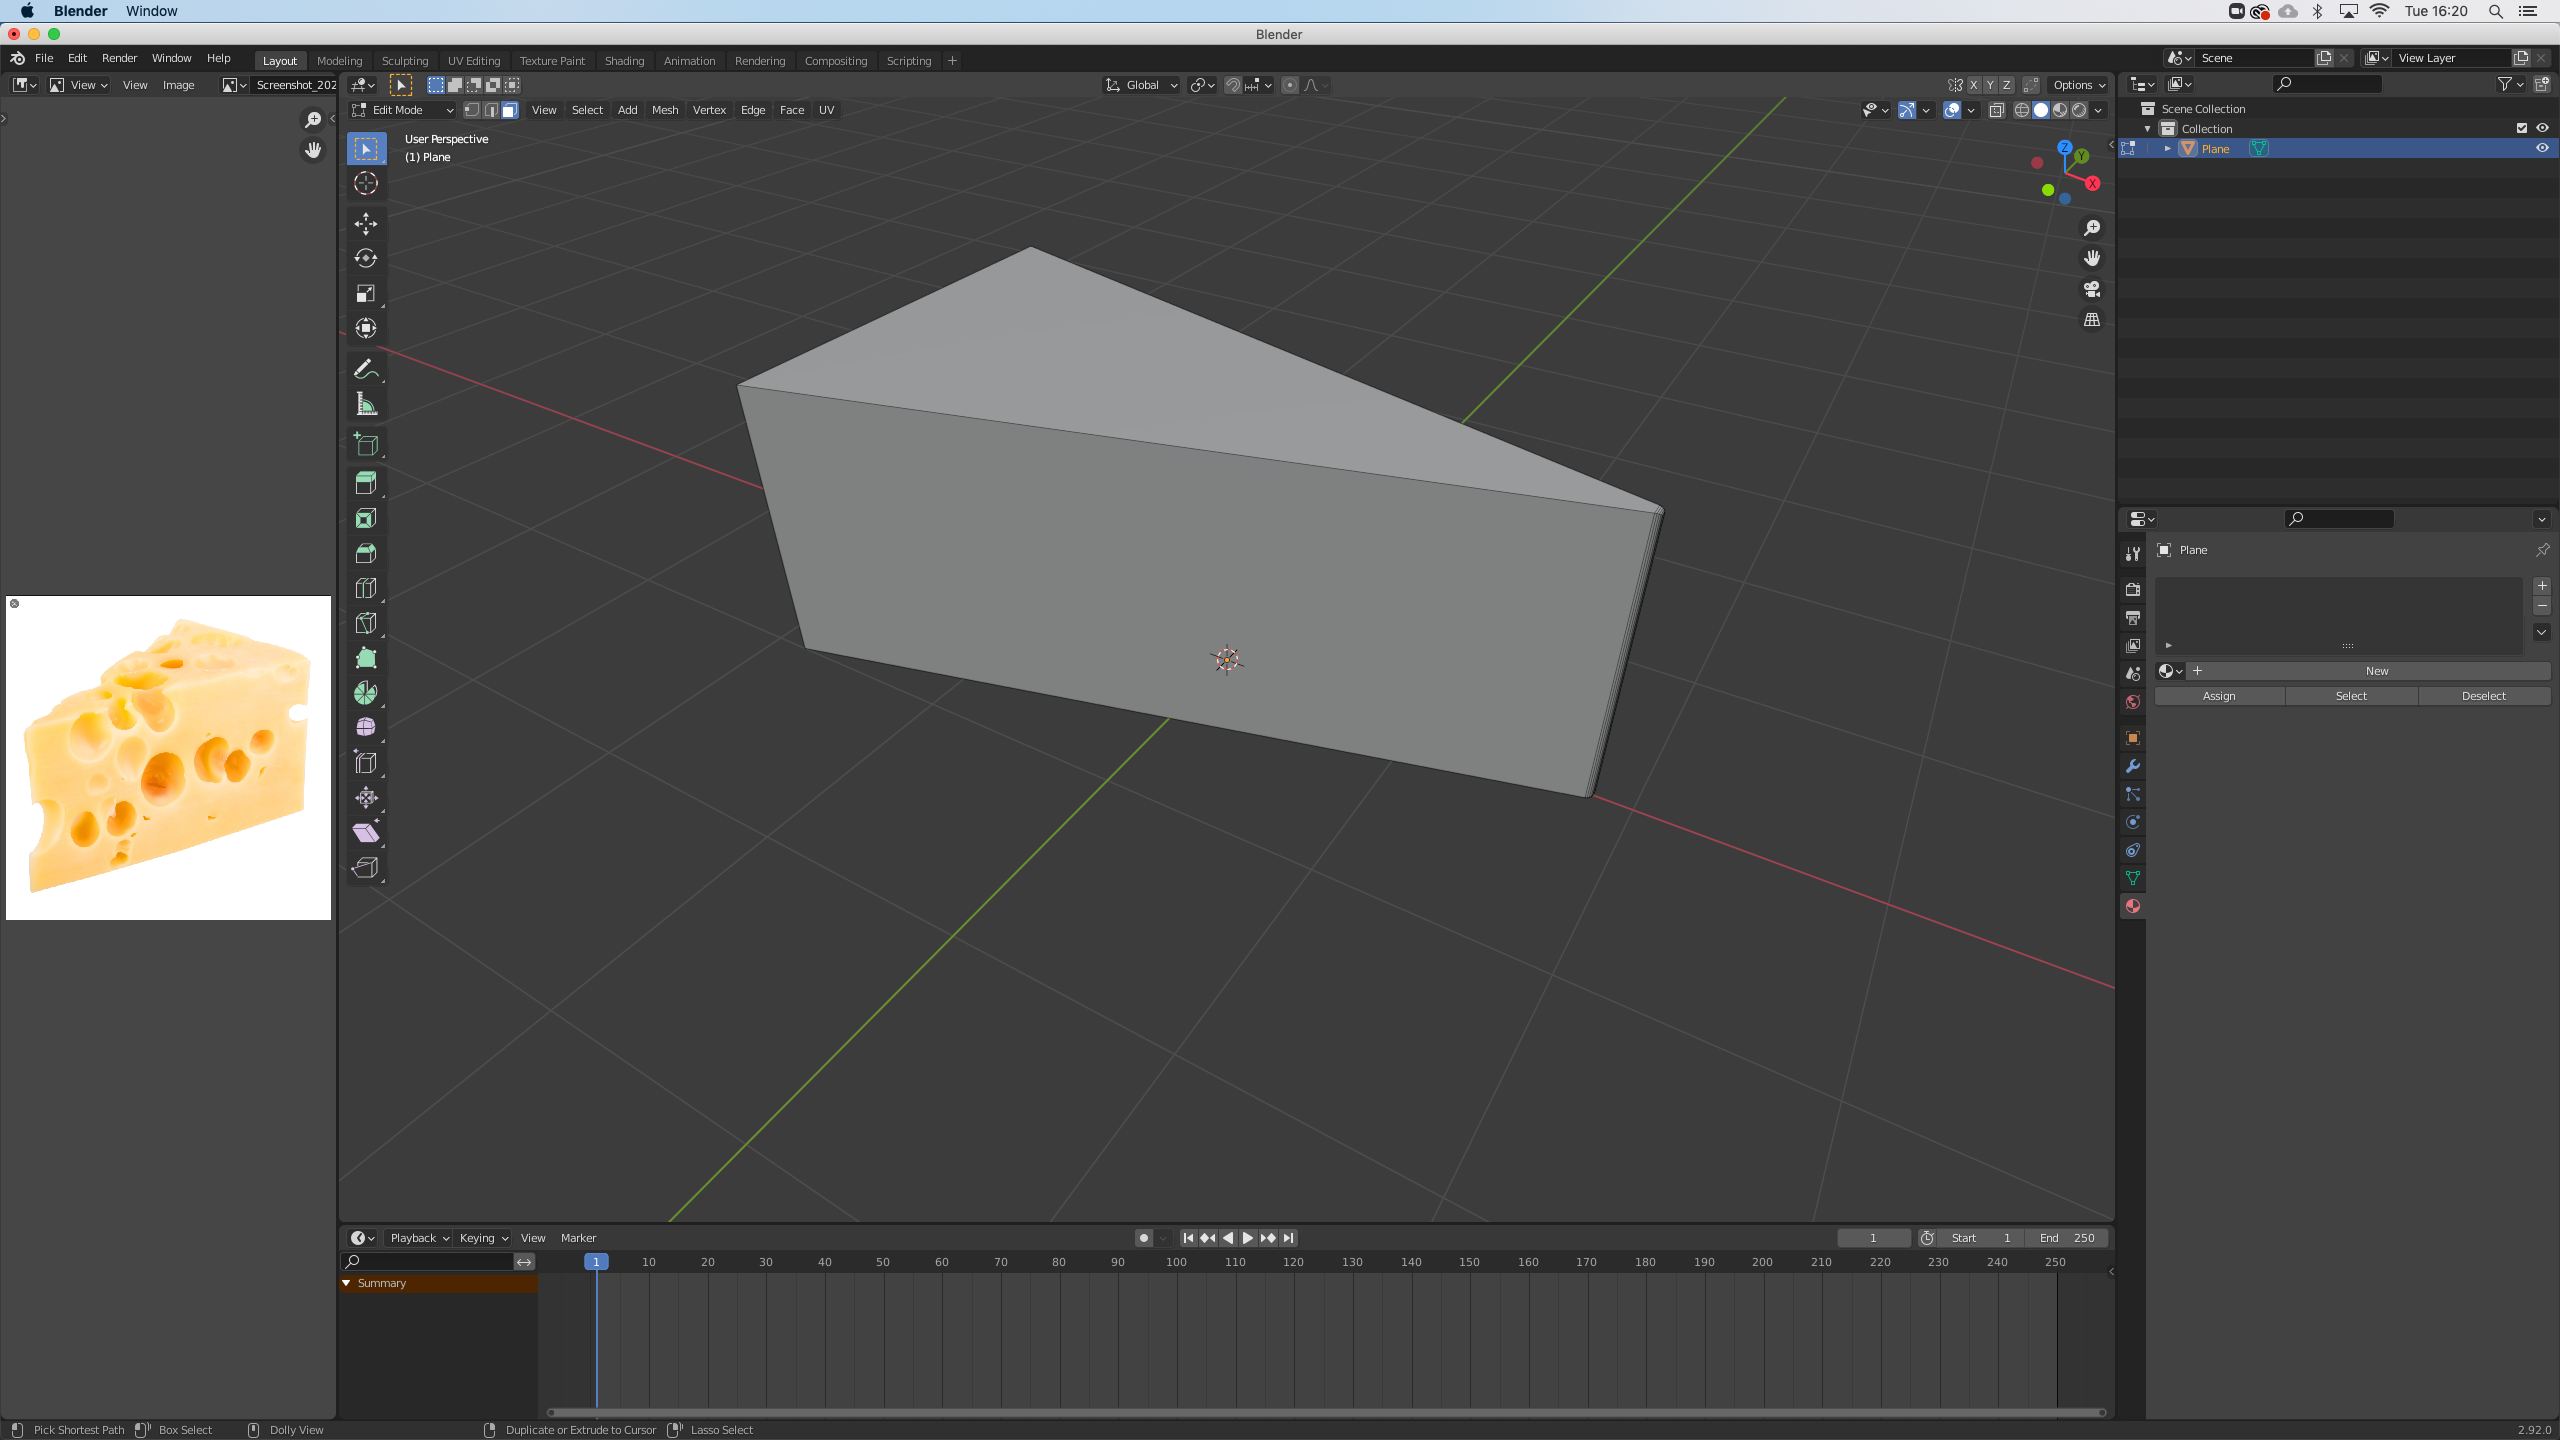The height and width of the screenshot is (1440, 2560).
Task: Open the Object Data properties green triangle tab
Action: click(2133, 879)
